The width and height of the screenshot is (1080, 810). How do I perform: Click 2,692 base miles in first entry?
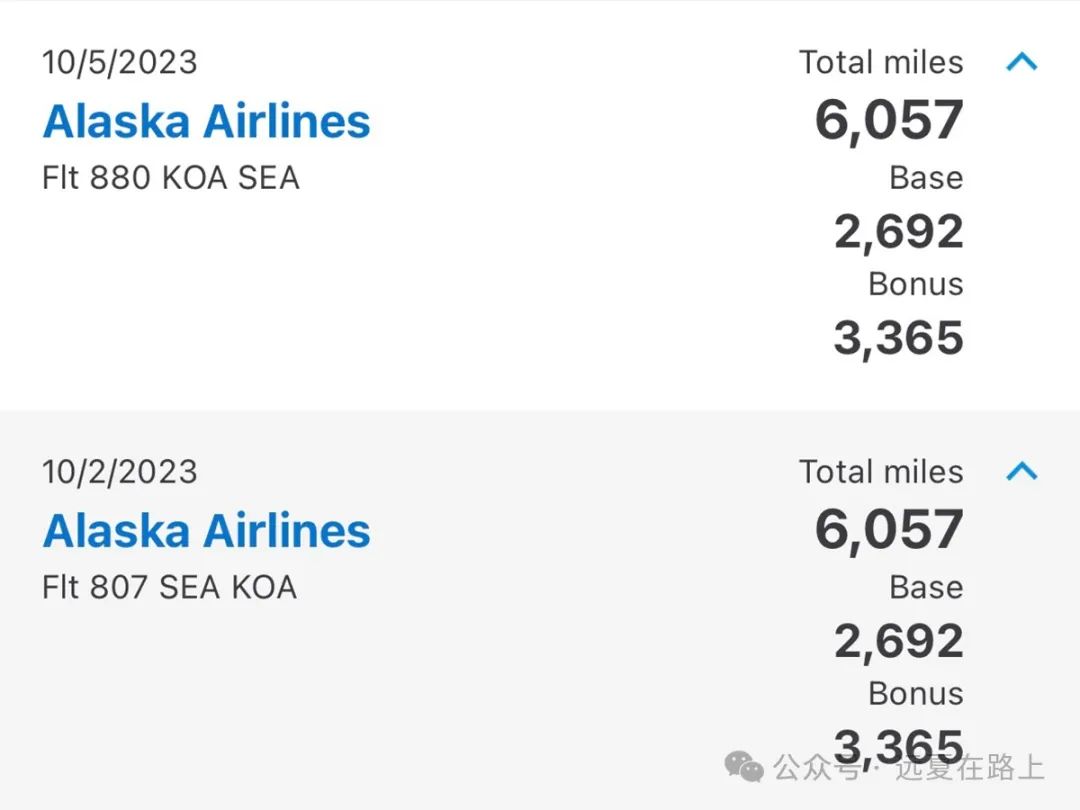click(x=898, y=231)
